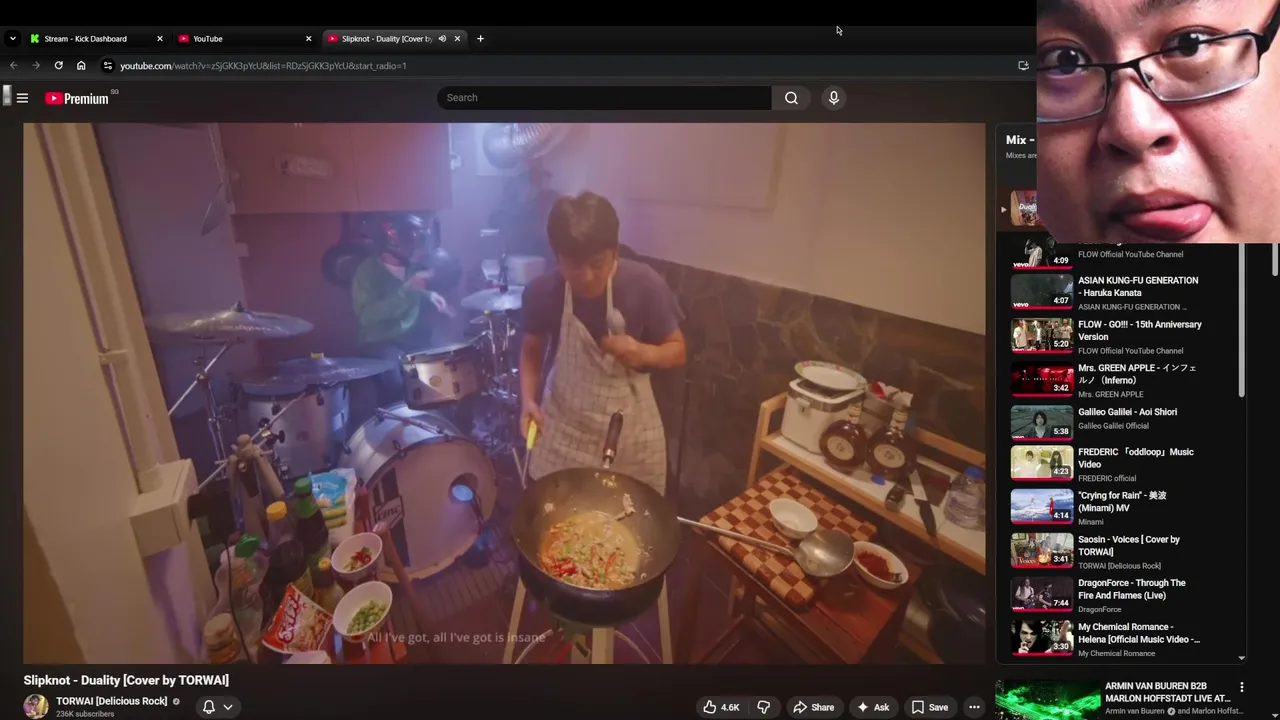Play Galileo Galilei - Aoi Shiori
This screenshot has width=1280, height=720.
click(1127, 412)
